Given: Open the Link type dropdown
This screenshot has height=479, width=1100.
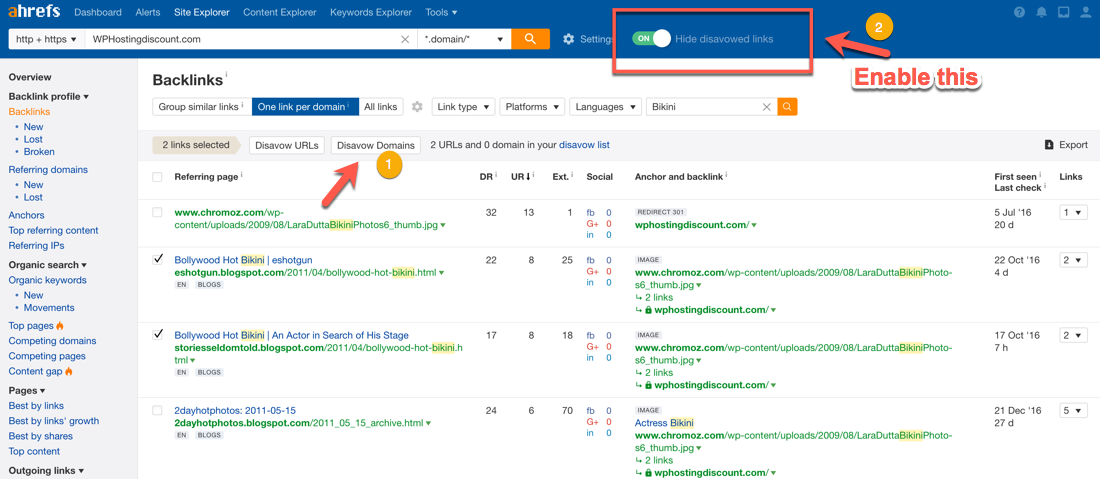Looking at the screenshot, I should coord(464,107).
